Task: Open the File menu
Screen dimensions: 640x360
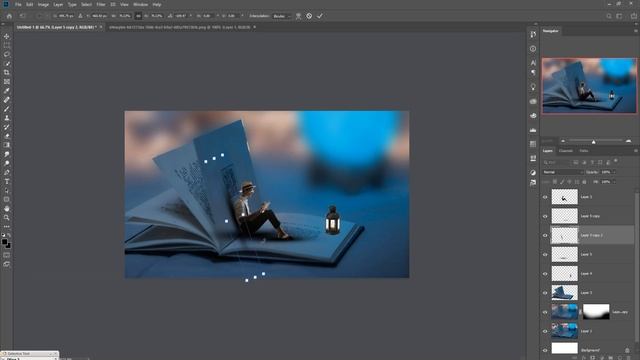Action: [x=18, y=4]
